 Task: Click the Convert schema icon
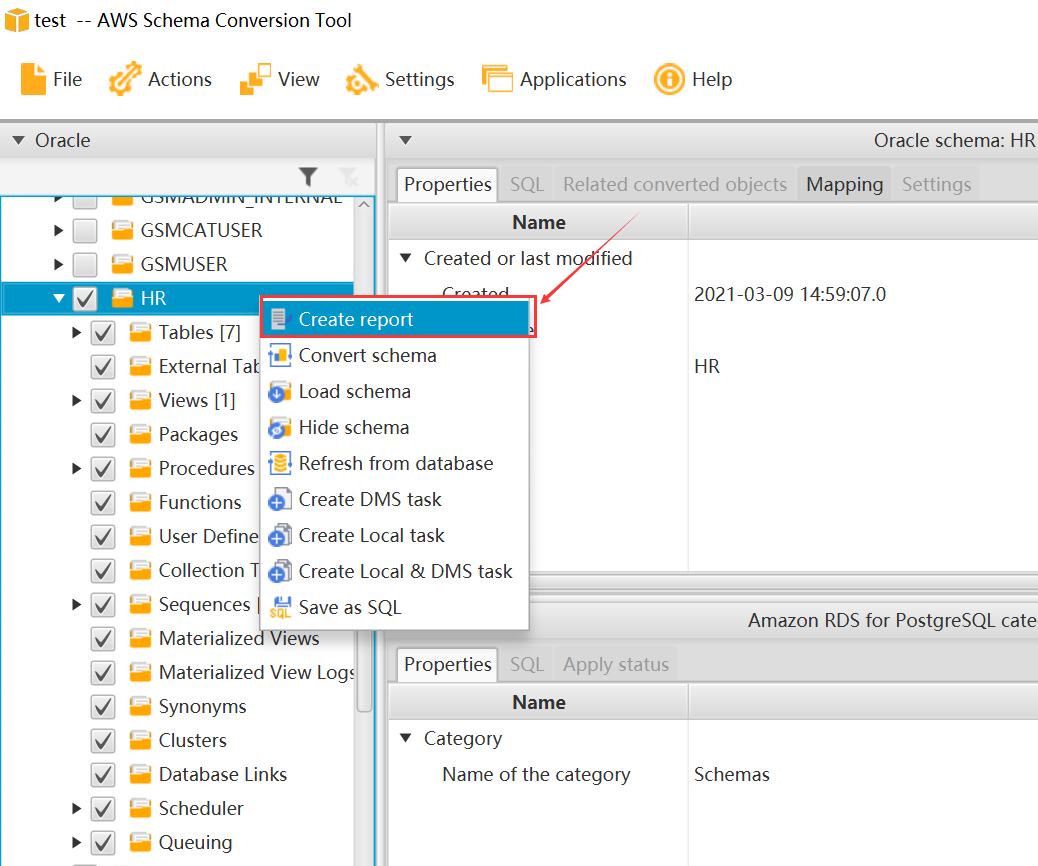[280, 356]
